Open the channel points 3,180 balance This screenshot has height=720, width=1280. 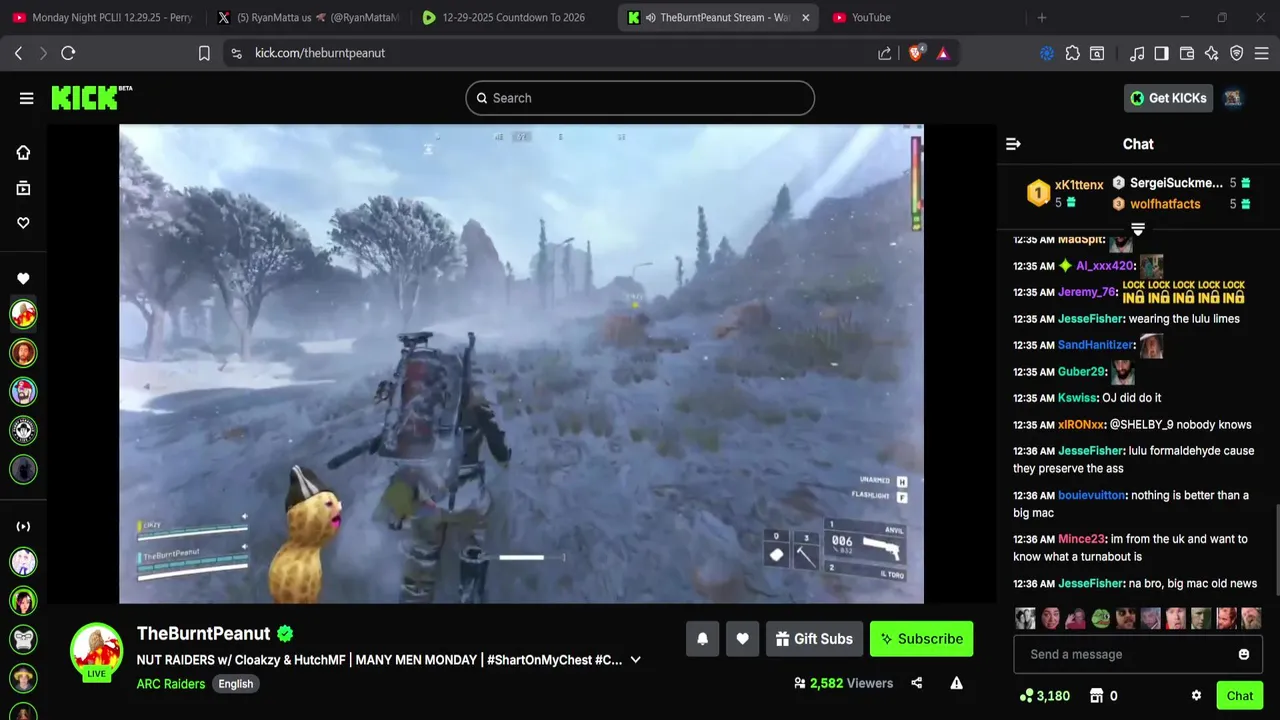1044,696
